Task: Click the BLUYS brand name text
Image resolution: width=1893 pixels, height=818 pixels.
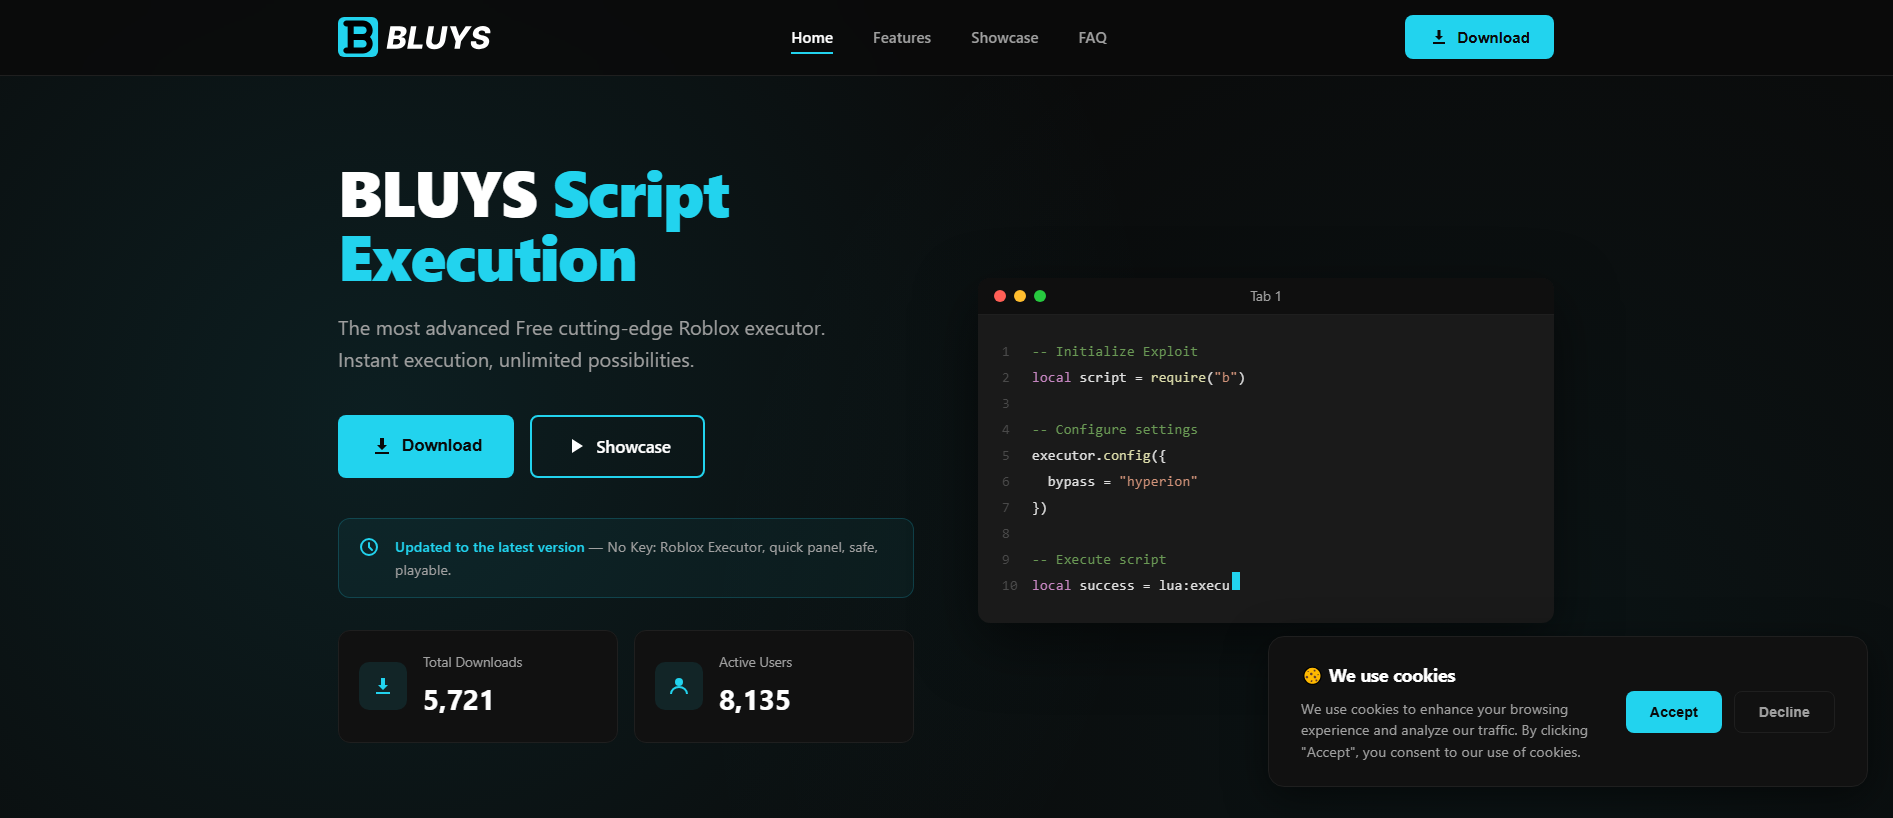Action: point(438,38)
